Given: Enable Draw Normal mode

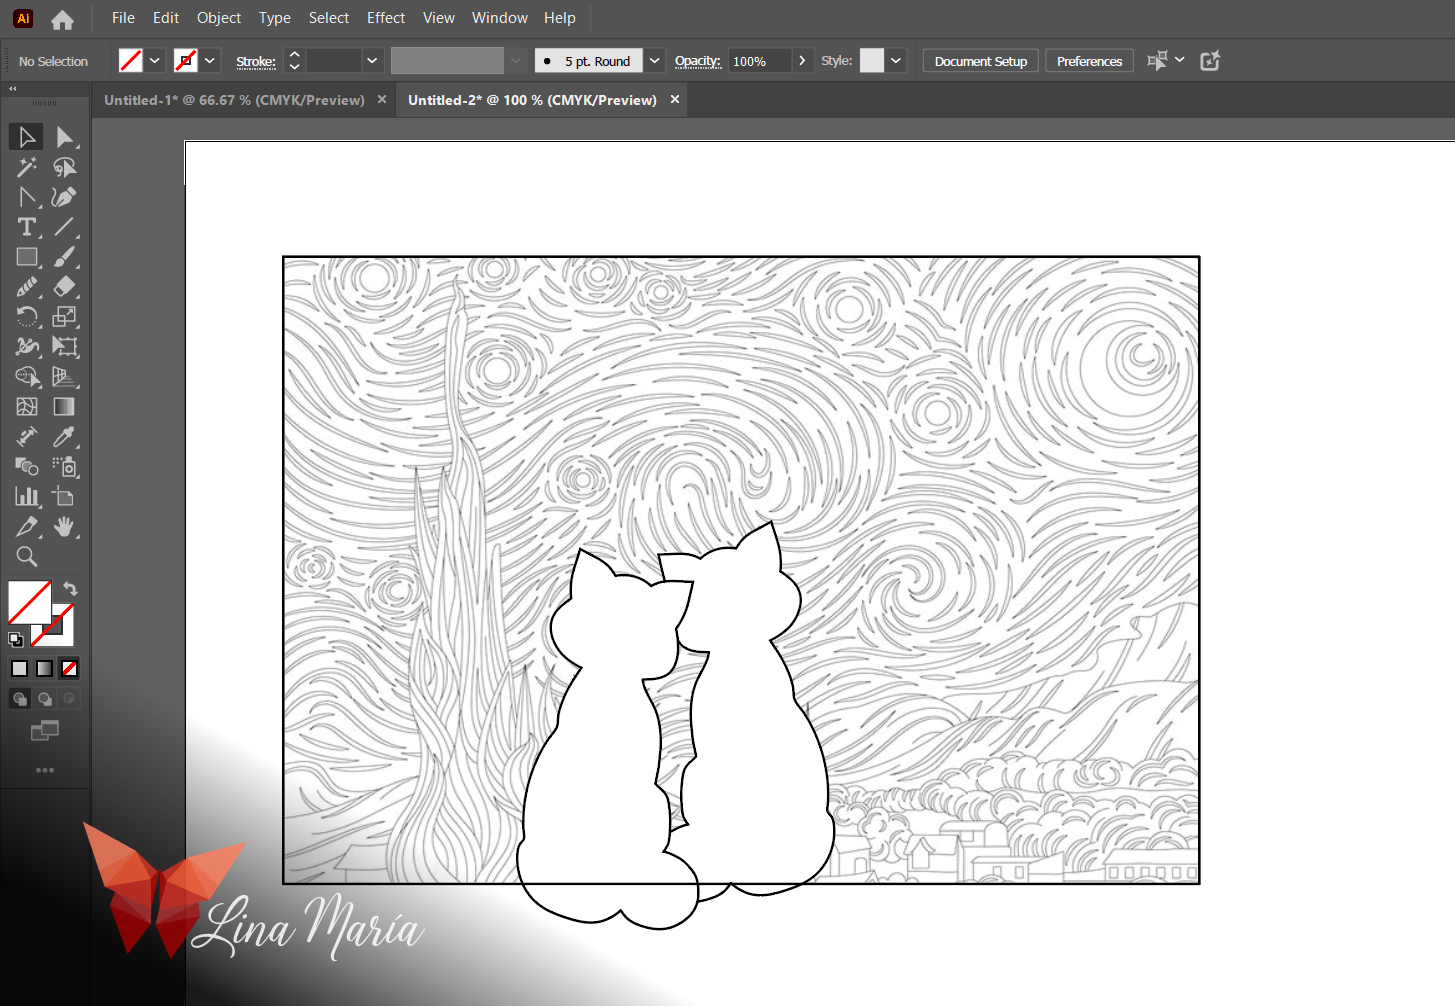Looking at the screenshot, I should [x=19, y=699].
